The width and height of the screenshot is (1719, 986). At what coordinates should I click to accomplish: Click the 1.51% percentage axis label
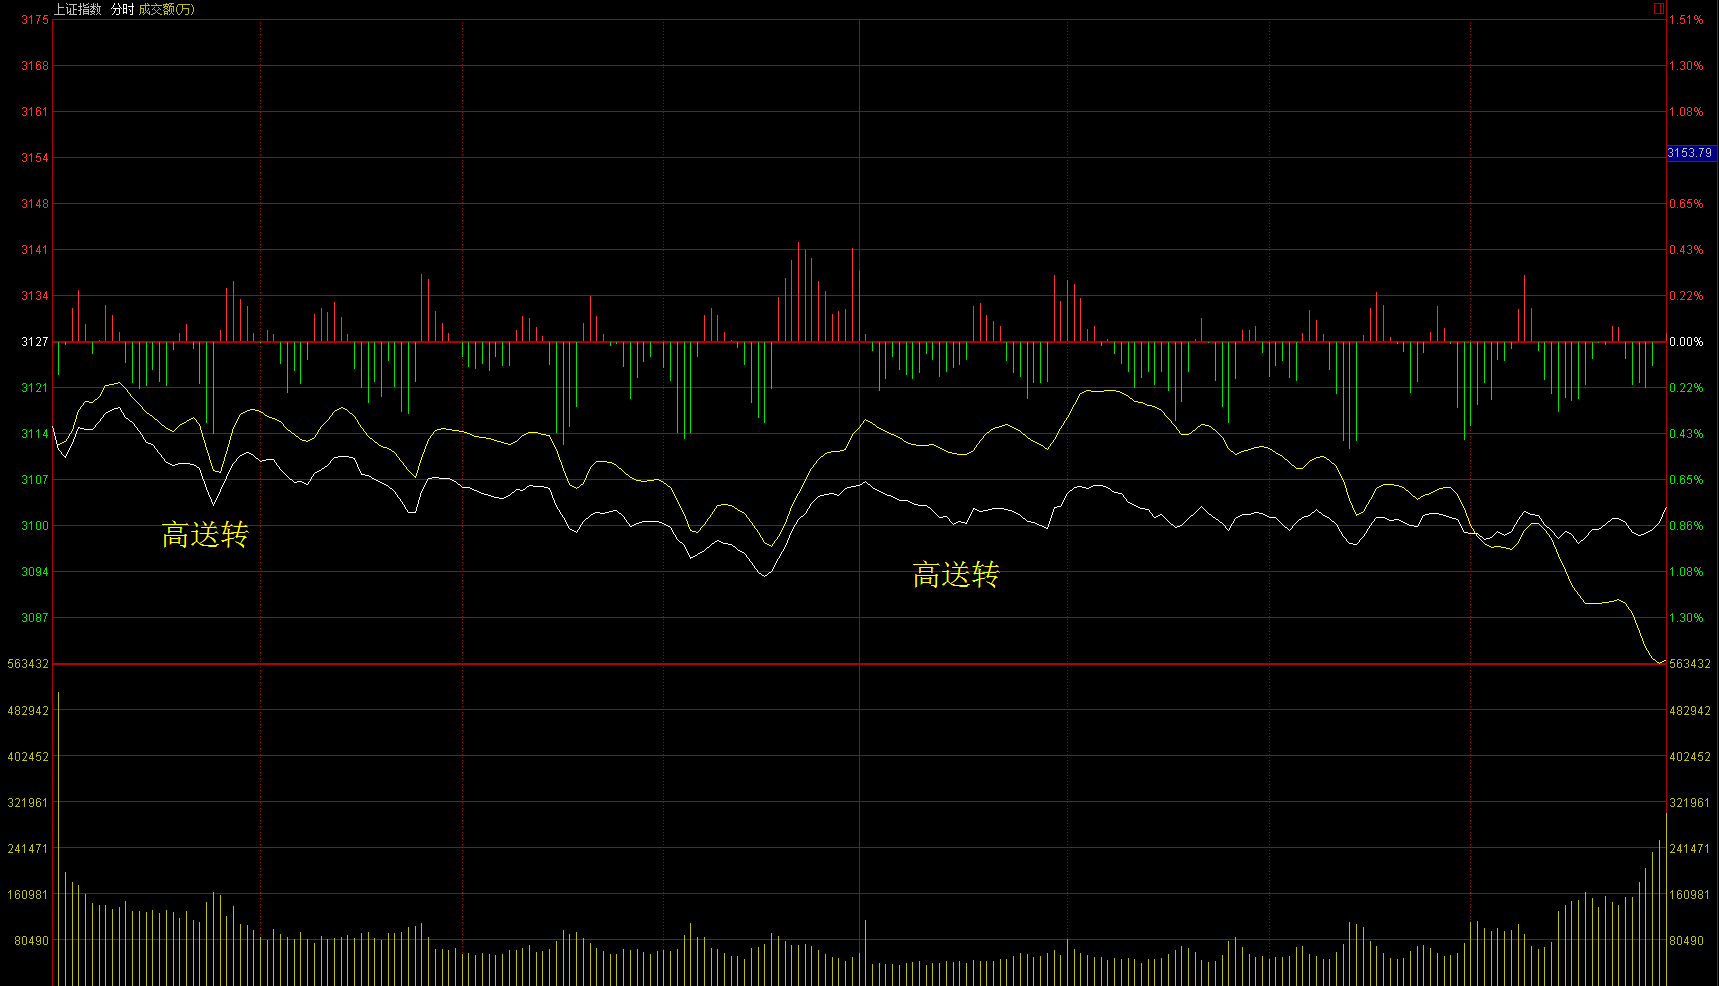click(x=1686, y=20)
